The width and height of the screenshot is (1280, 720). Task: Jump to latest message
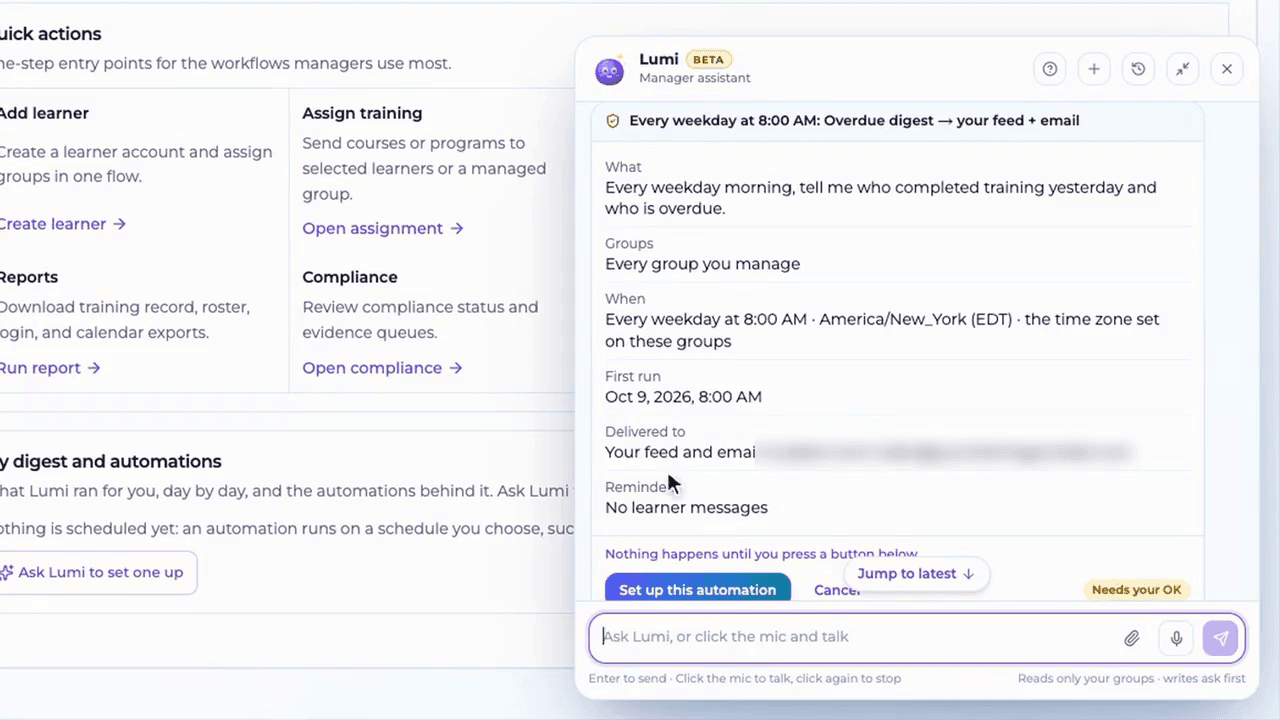coord(915,574)
